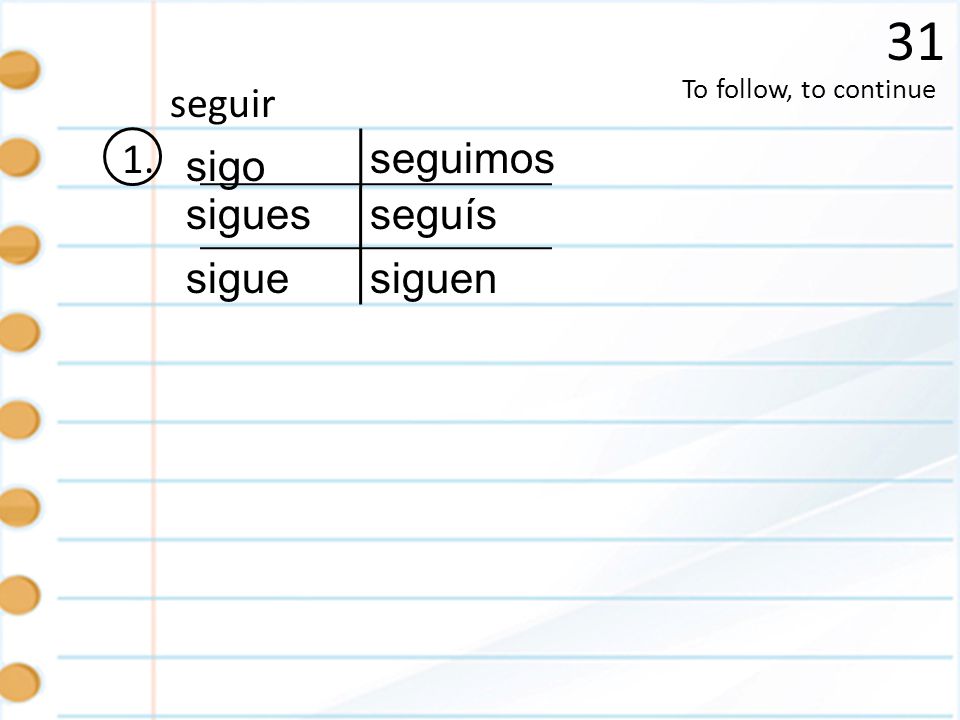Click the slide number 31
Image resolution: width=960 pixels, height=720 pixels.
pos(915,42)
